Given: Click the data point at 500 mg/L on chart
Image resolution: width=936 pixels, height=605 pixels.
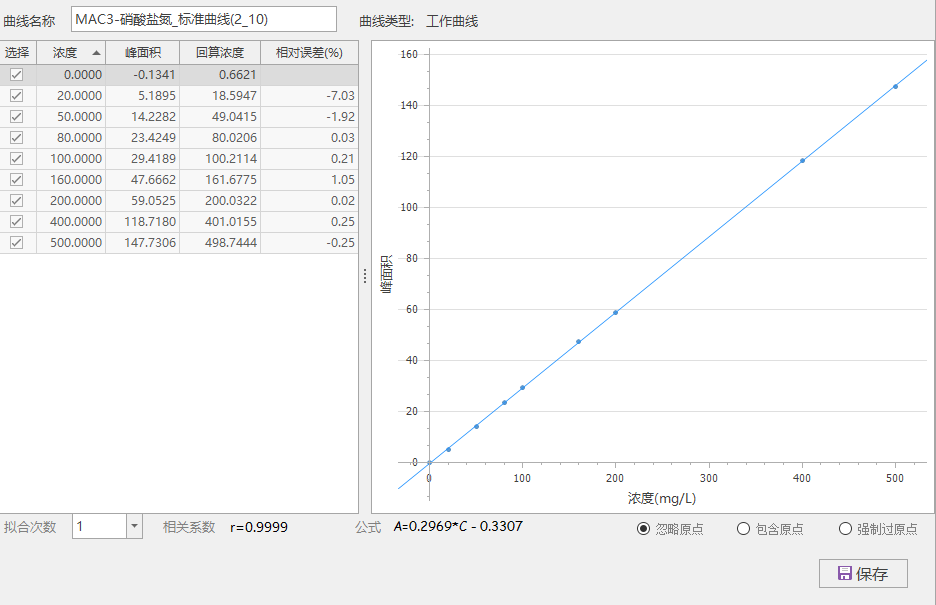Looking at the screenshot, I should coord(895,86).
